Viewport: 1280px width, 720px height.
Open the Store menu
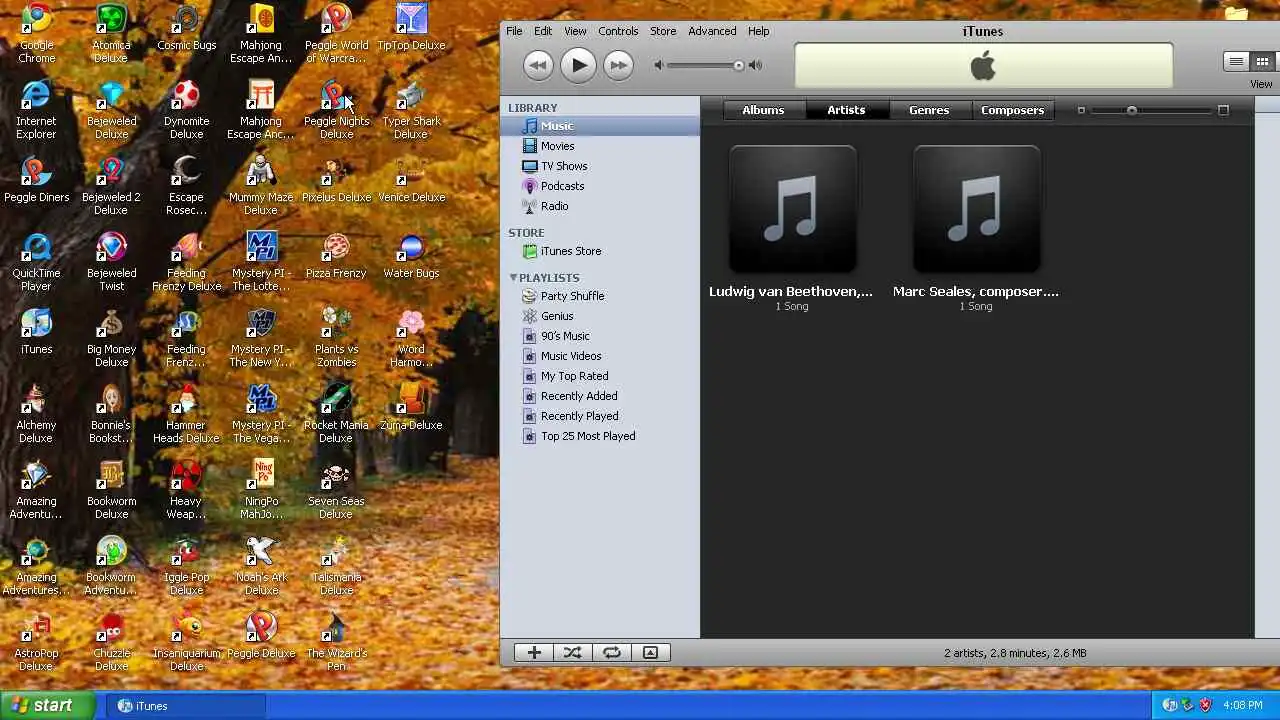click(663, 31)
